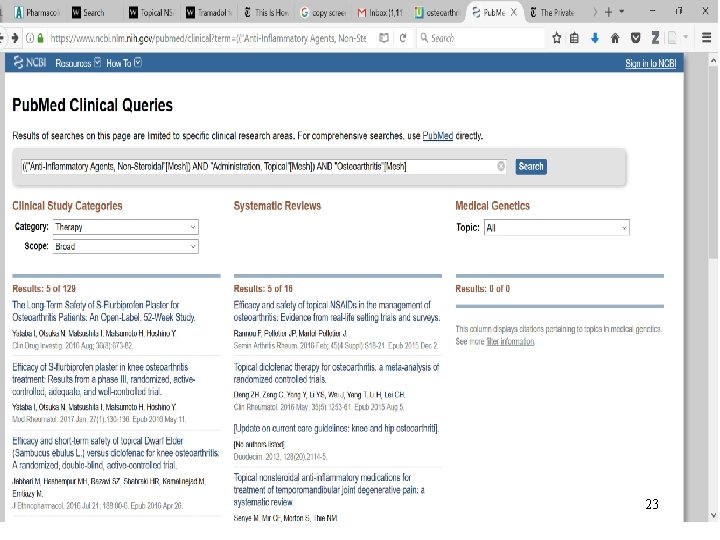Reload the page with the refresh icon
Viewport: 720px width, 540px height.
pos(403,38)
